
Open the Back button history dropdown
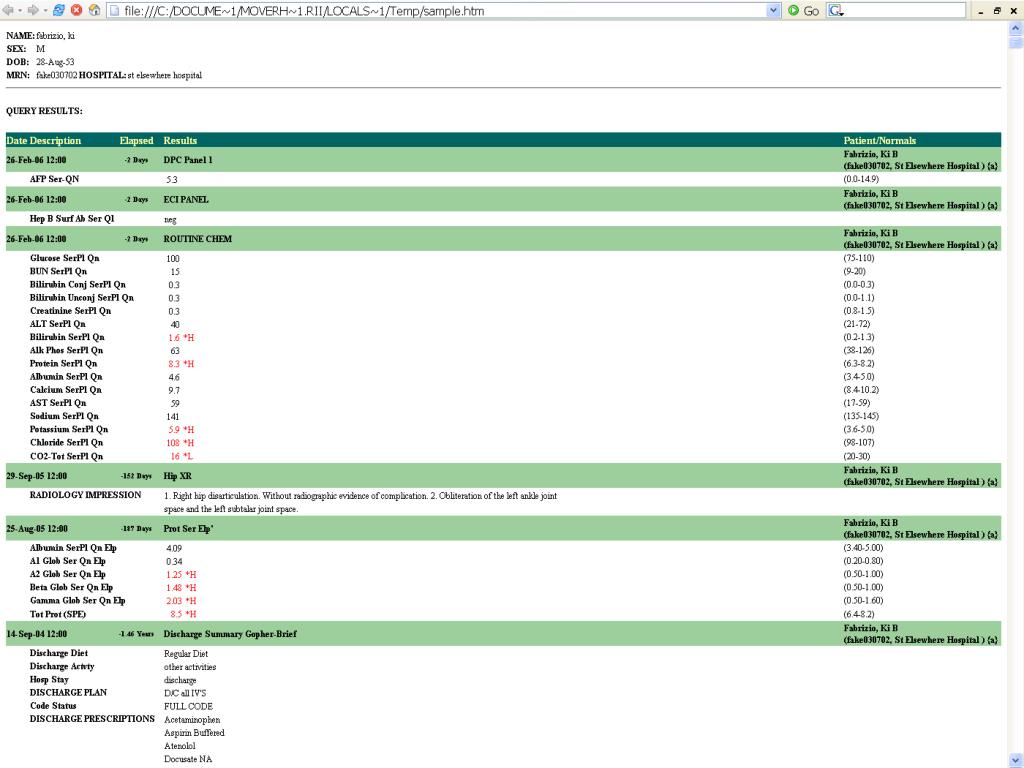pos(19,10)
